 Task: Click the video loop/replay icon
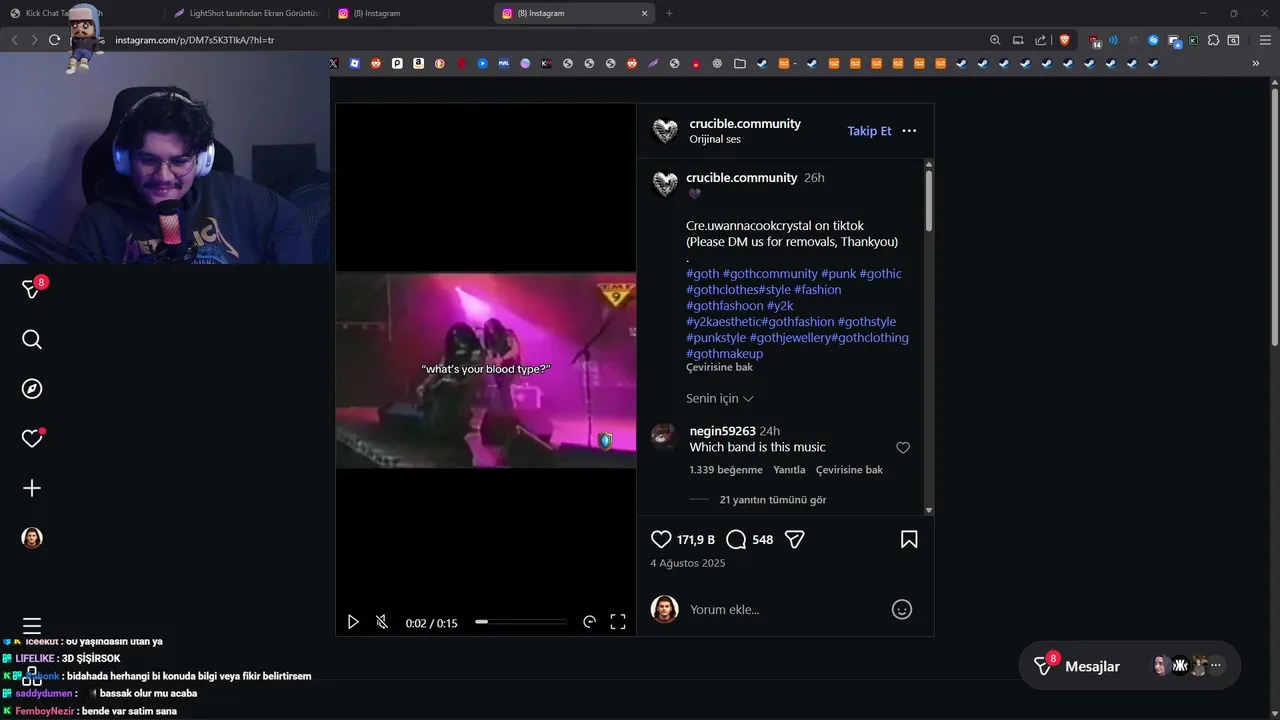point(589,622)
